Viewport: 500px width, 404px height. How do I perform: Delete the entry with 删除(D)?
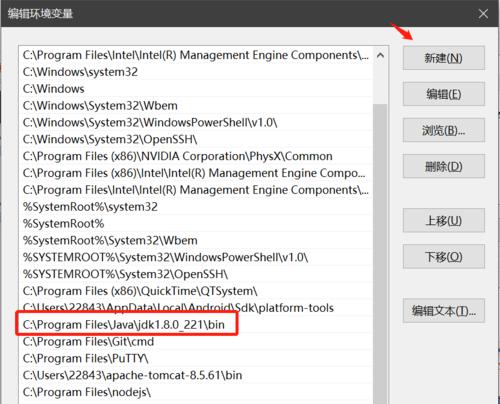pos(444,166)
